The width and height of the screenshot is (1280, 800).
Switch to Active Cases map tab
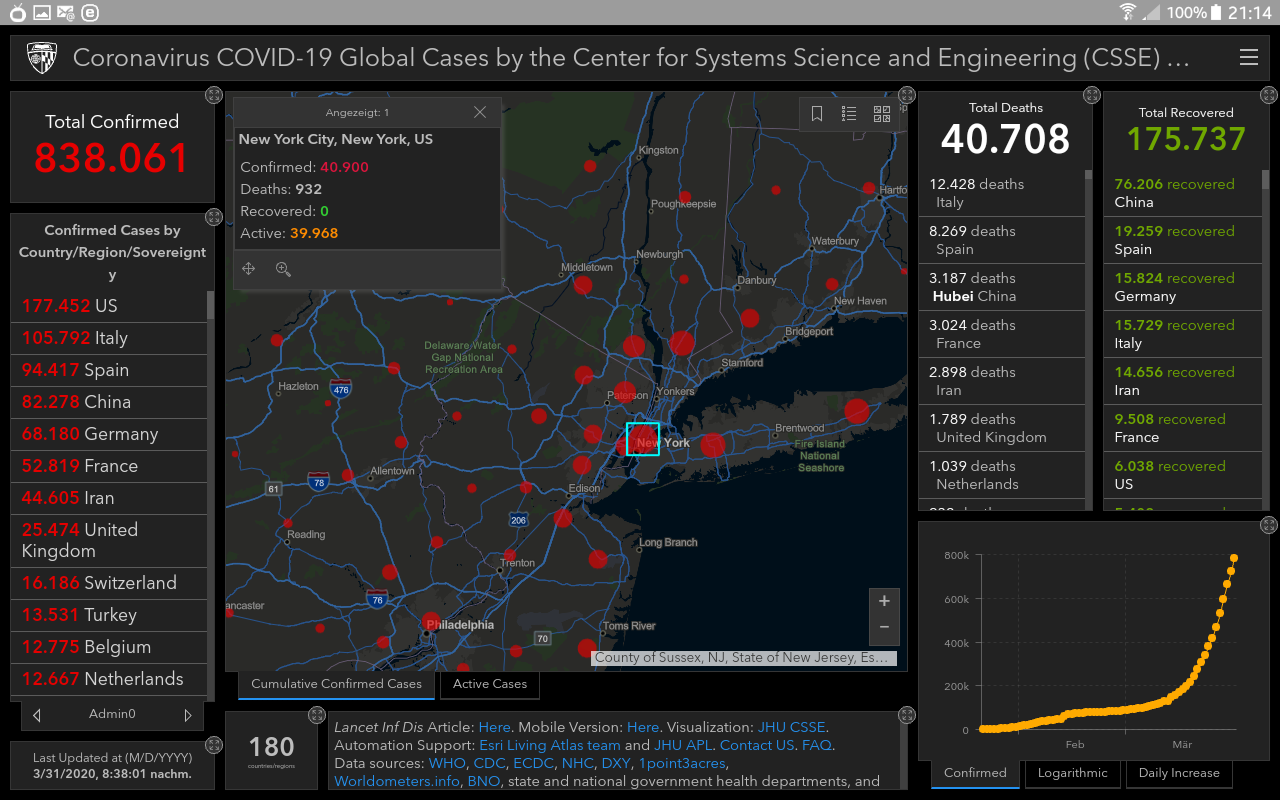pos(490,684)
